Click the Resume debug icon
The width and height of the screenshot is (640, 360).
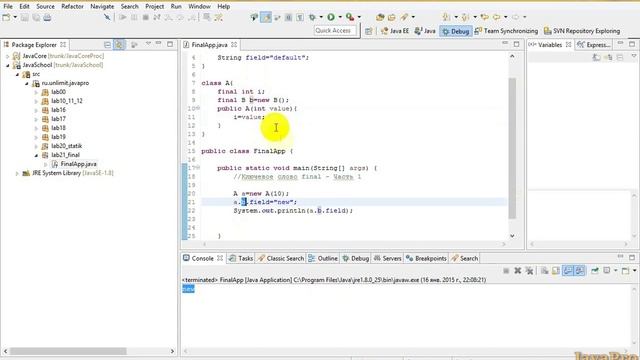[x=122, y=17]
